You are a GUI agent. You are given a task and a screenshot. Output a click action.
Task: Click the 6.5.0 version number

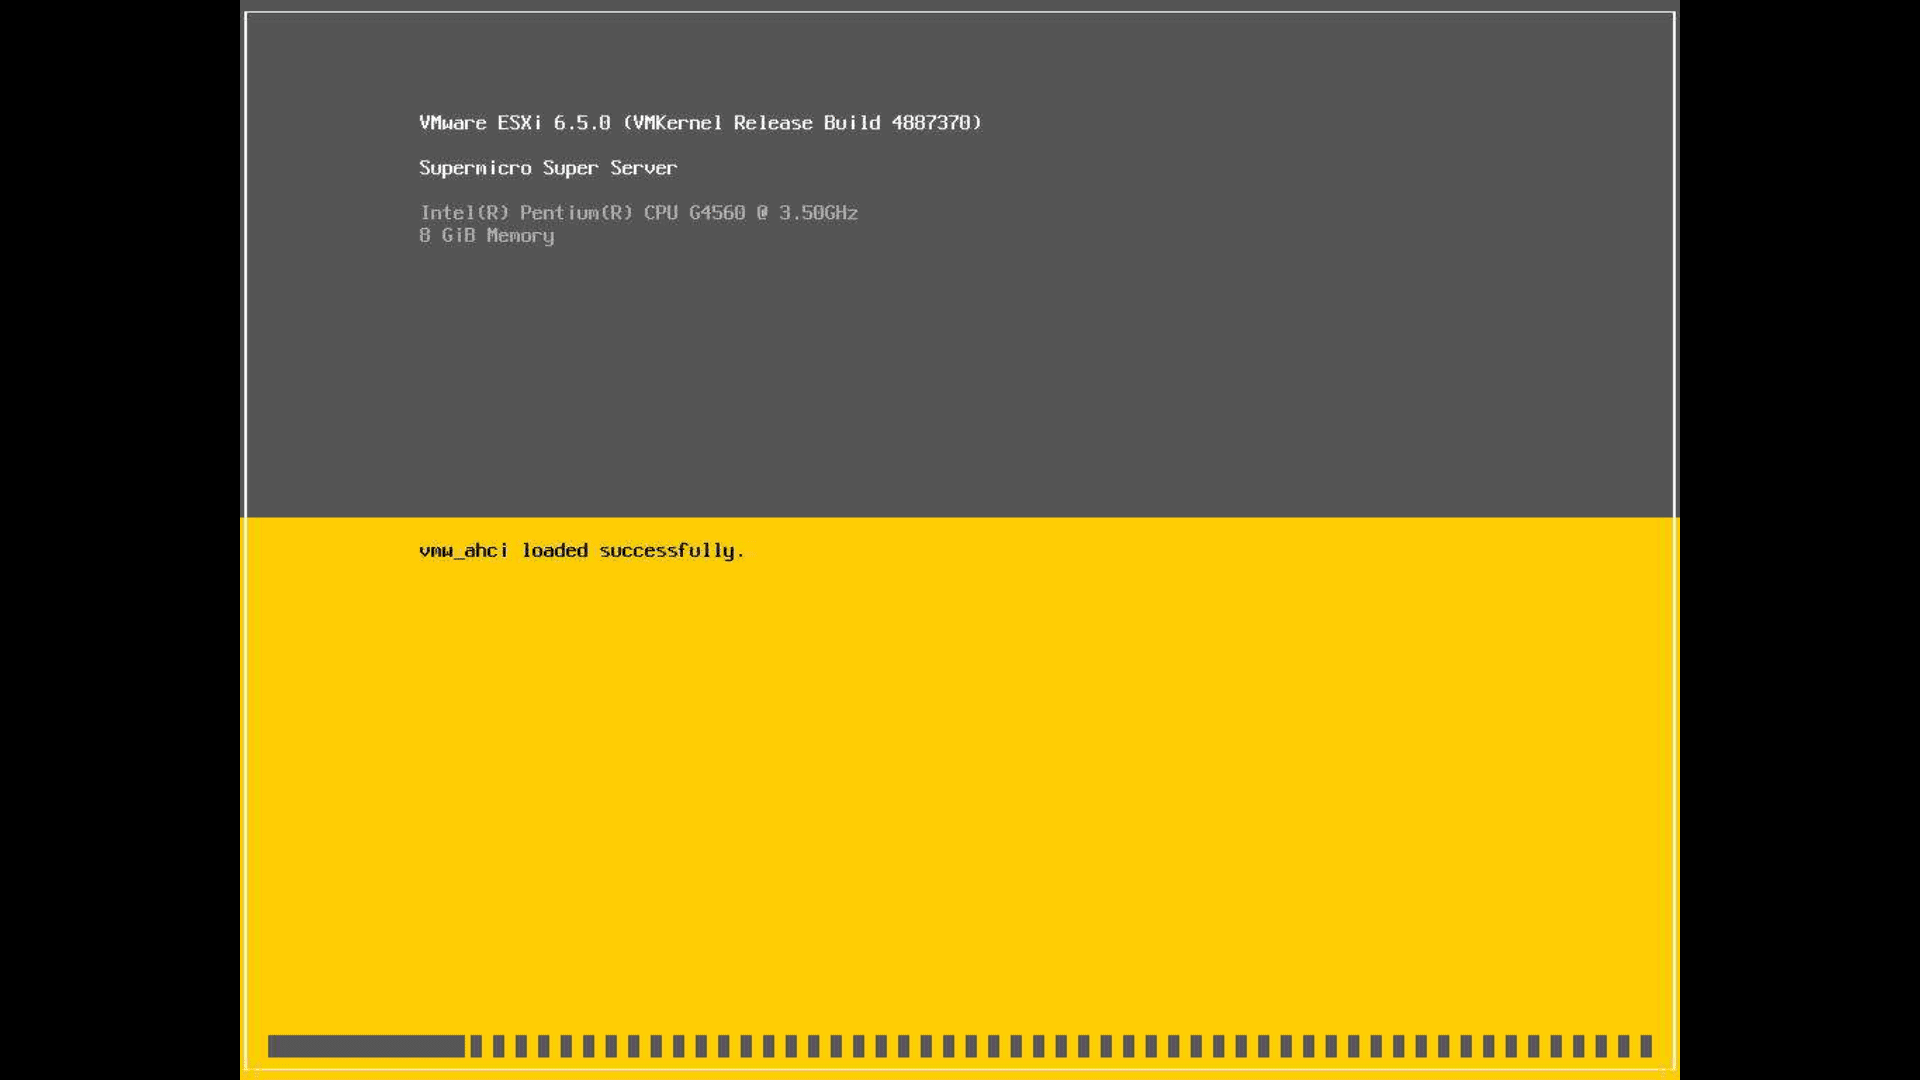pyautogui.click(x=581, y=123)
